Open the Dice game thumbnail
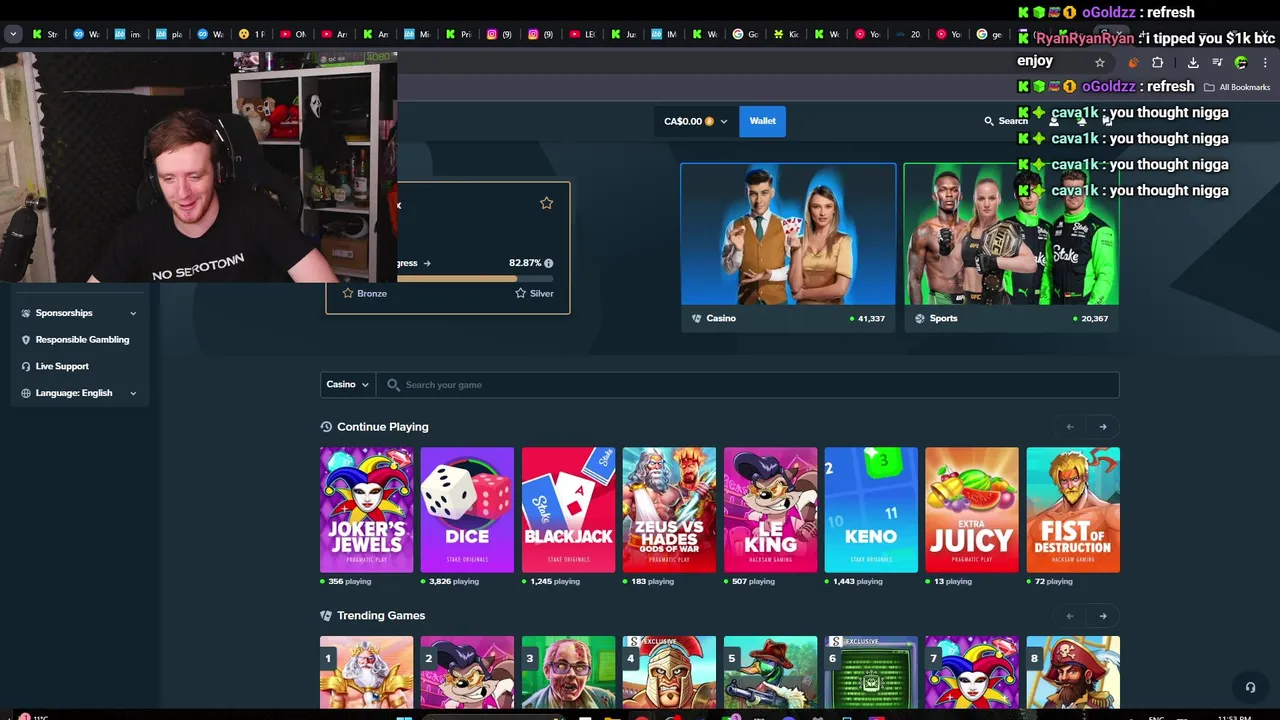Viewport: 1280px width, 720px height. pyautogui.click(x=467, y=510)
